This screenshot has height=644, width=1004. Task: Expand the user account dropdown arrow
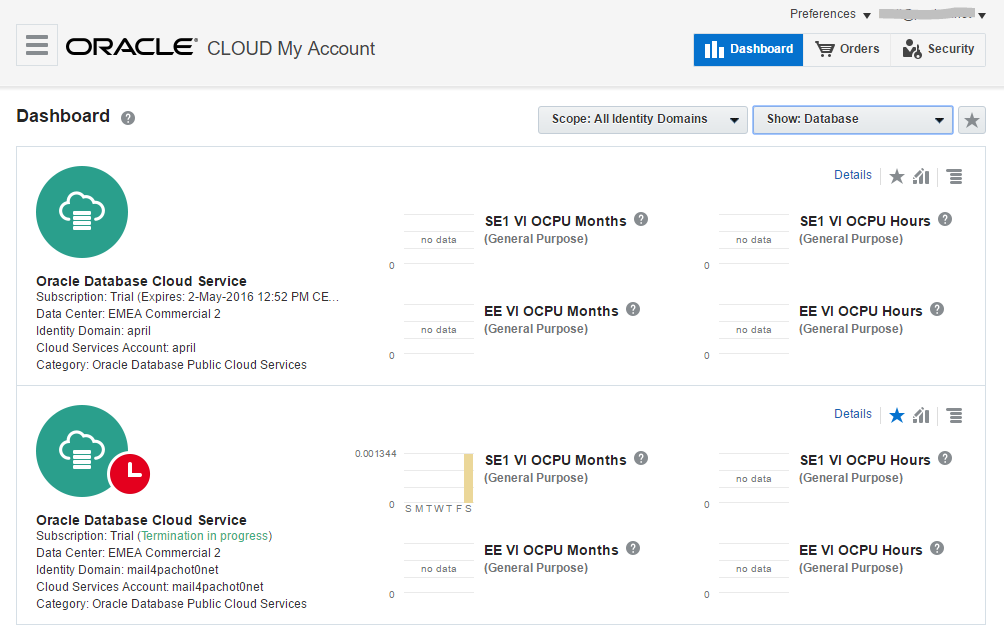tap(982, 15)
